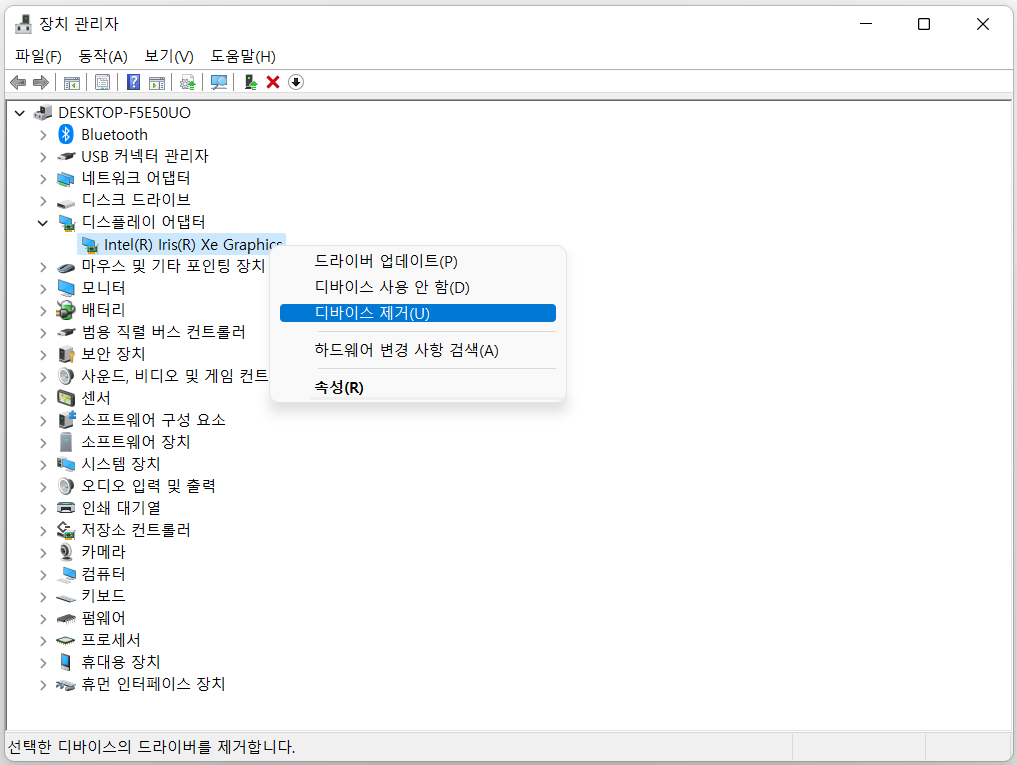1017x765 pixels.
Task: Select the Intel(R) Iris(R) Xe Graphics device
Action: pos(180,244)
